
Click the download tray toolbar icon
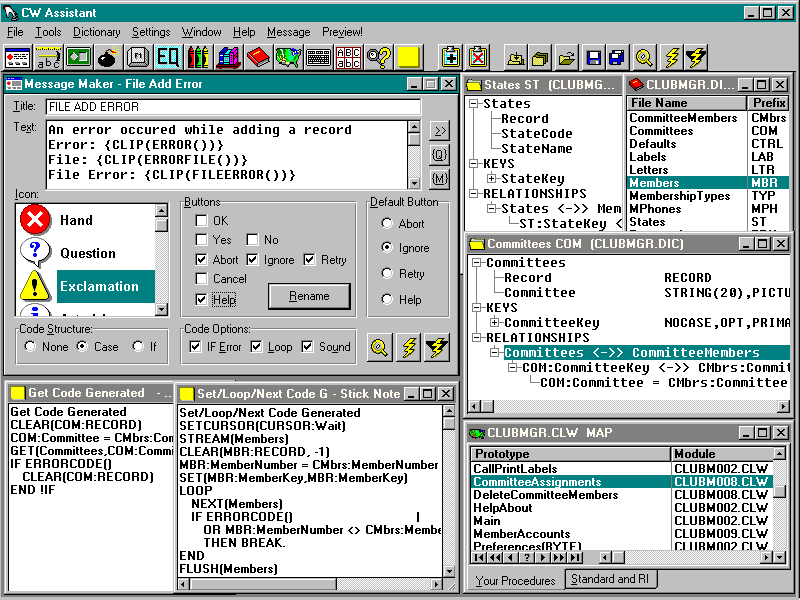[x=516, y=58]
